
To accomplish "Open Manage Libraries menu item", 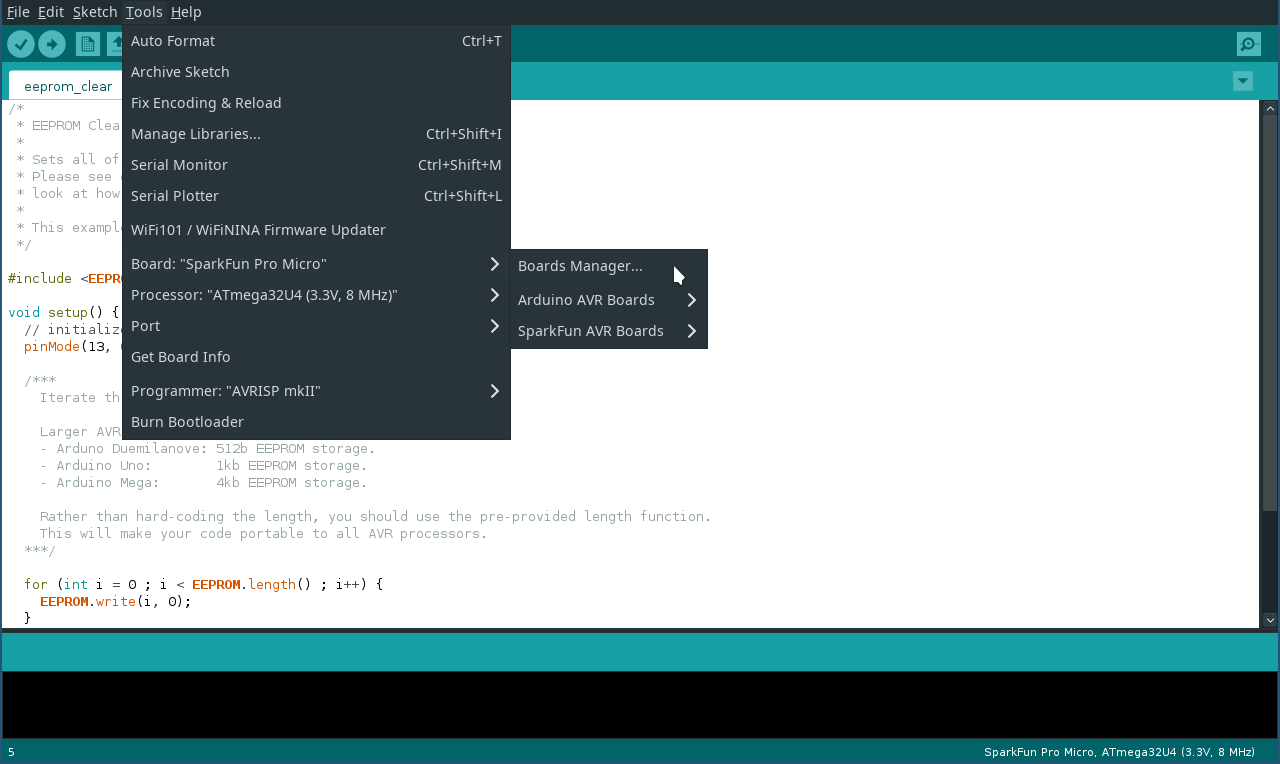I will click(196, 134).
